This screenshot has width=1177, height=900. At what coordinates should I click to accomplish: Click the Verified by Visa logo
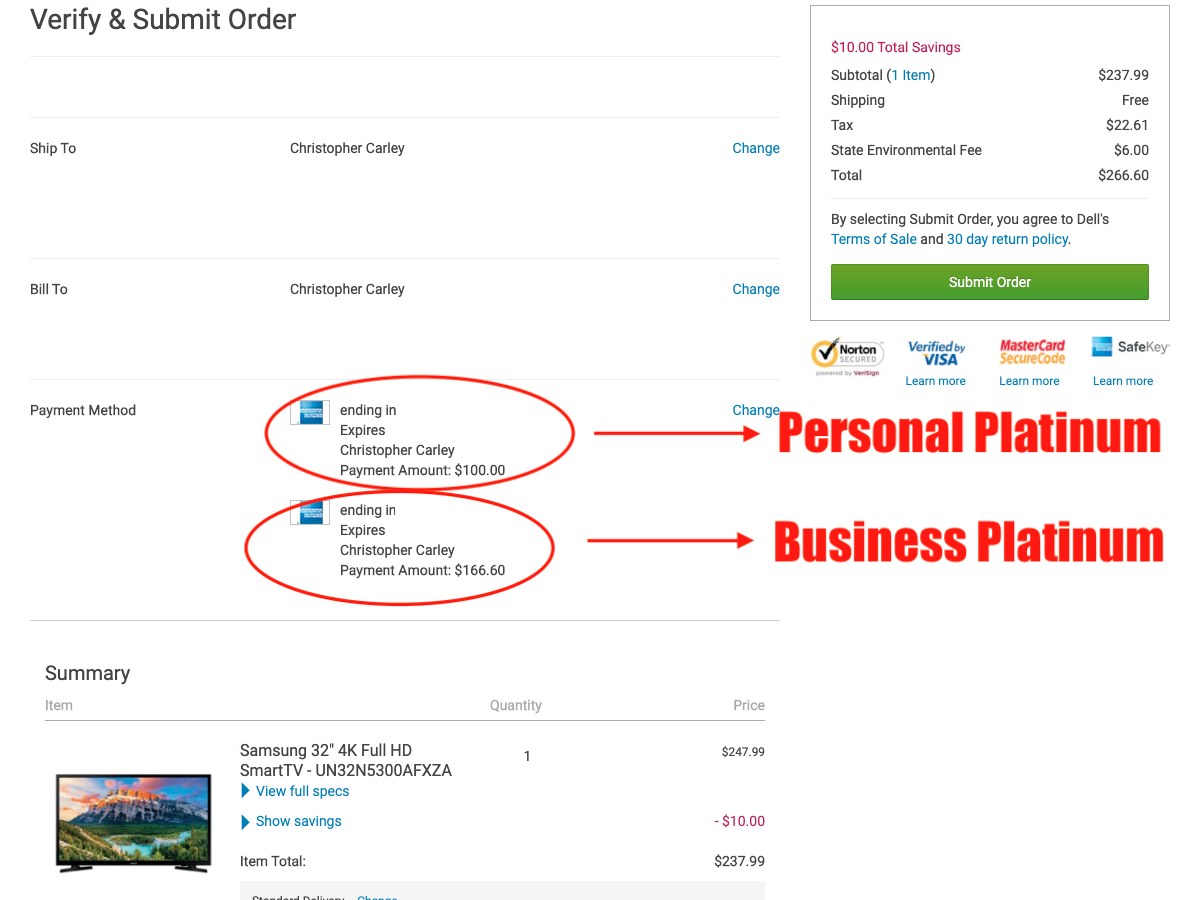[936, 353]
